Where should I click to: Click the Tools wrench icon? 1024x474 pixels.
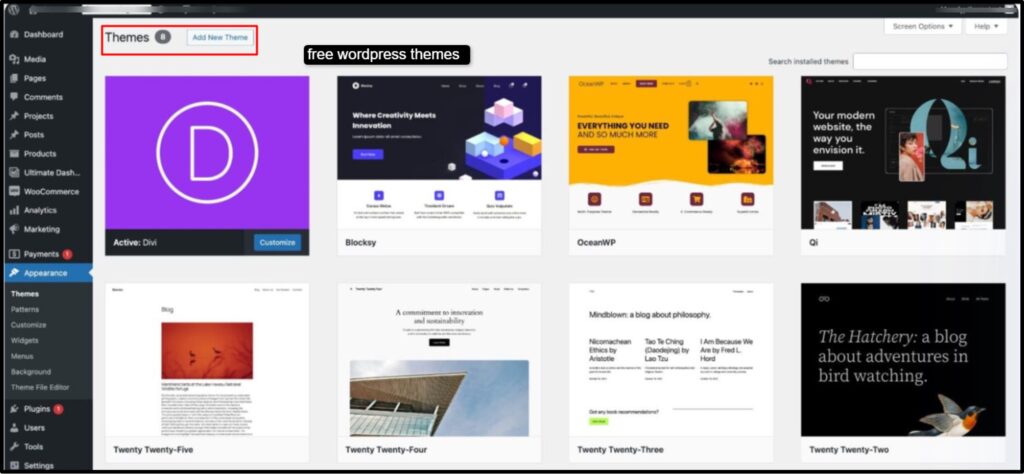[14, 447]
